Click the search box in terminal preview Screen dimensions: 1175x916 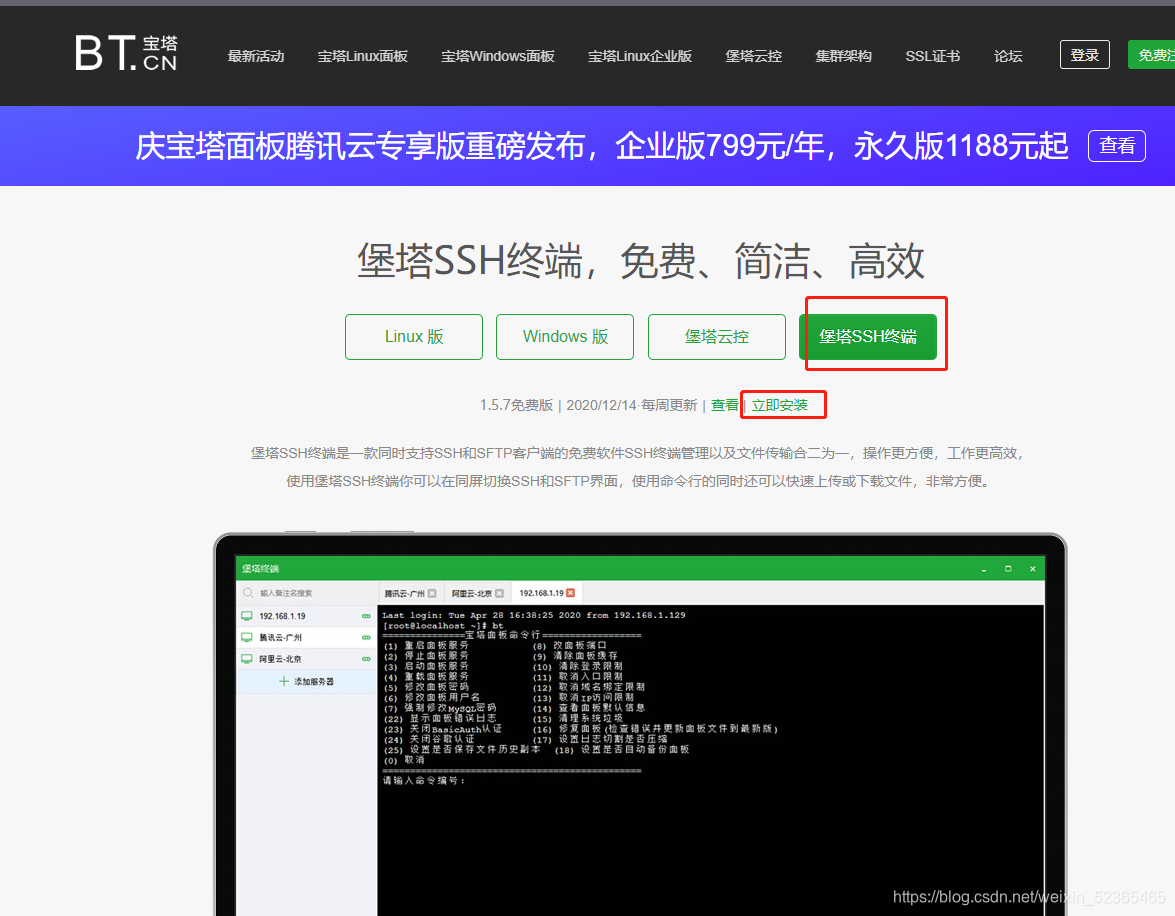[x=306, y=593]
